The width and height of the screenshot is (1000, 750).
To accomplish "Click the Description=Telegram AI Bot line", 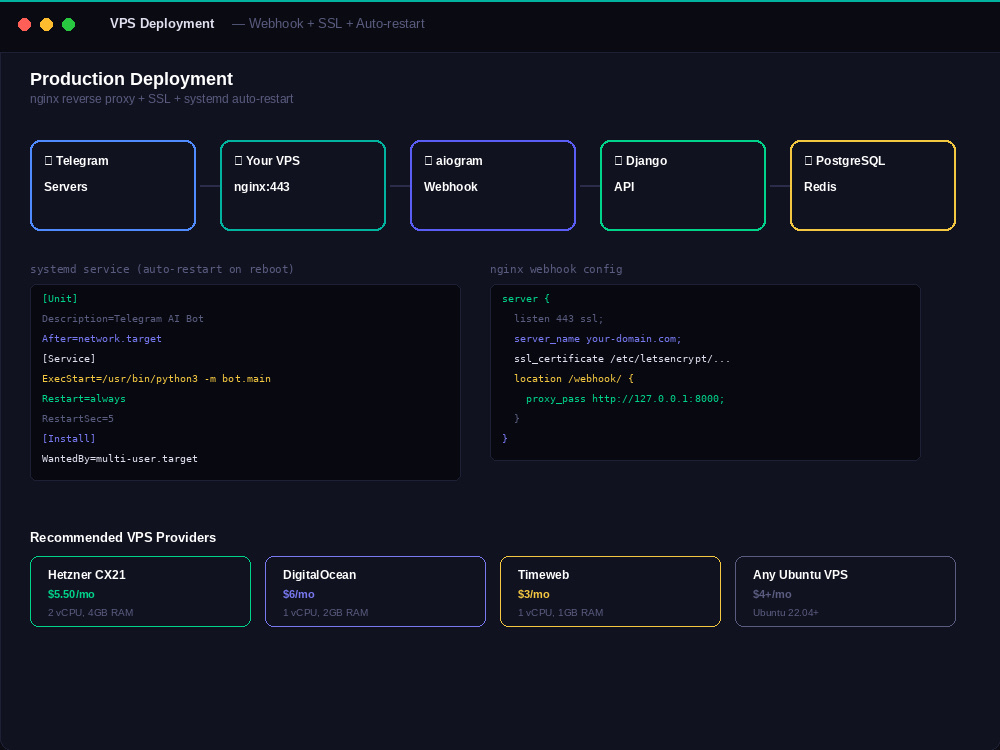I will pos(123,318).
